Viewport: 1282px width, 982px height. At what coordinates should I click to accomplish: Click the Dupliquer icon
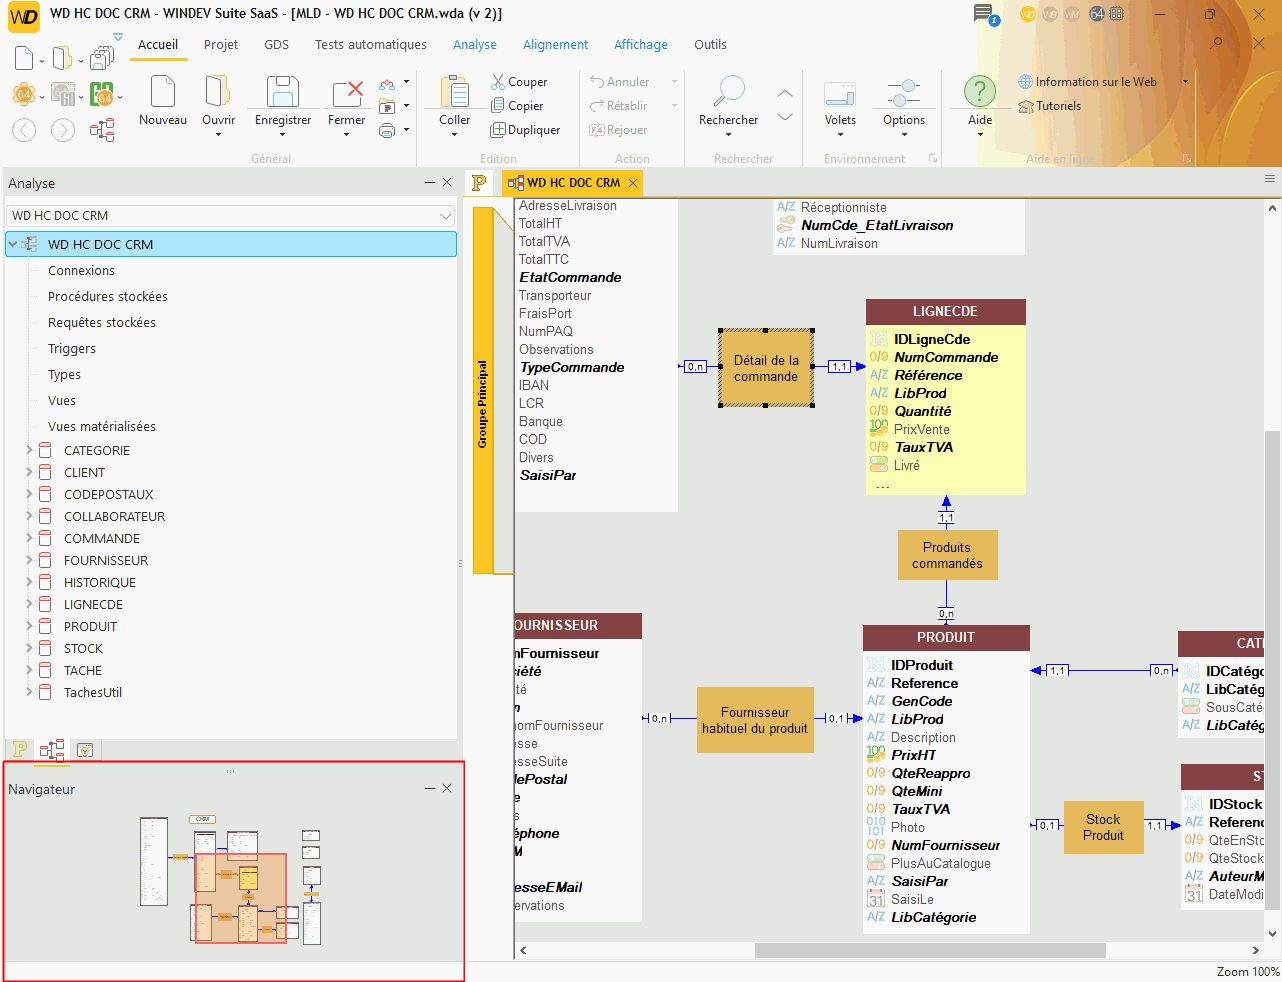click(498, 130)
